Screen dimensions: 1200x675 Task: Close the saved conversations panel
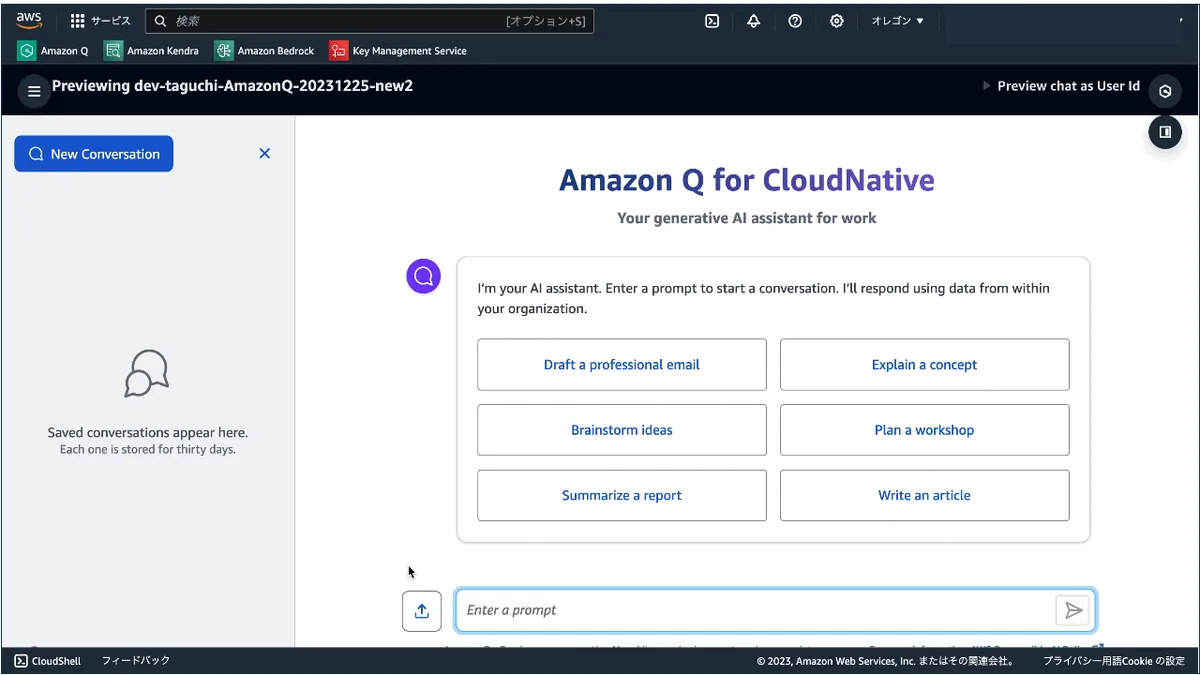(x=265, y=154)
